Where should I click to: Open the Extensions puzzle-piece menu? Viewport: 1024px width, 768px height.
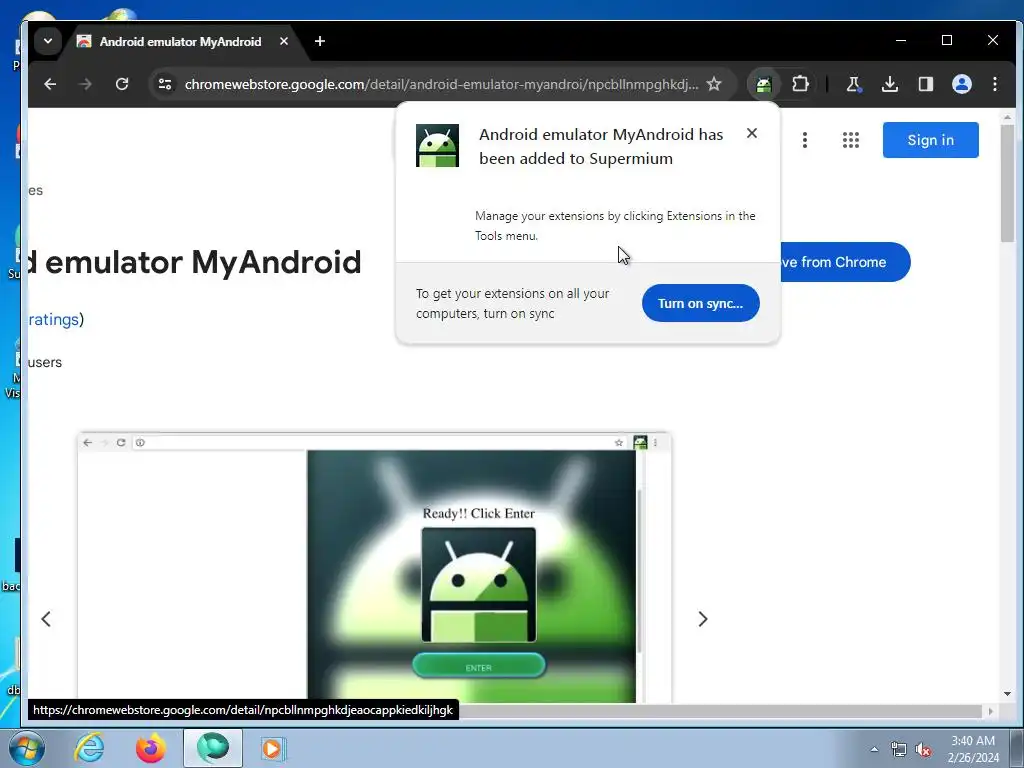pos(800,84)
